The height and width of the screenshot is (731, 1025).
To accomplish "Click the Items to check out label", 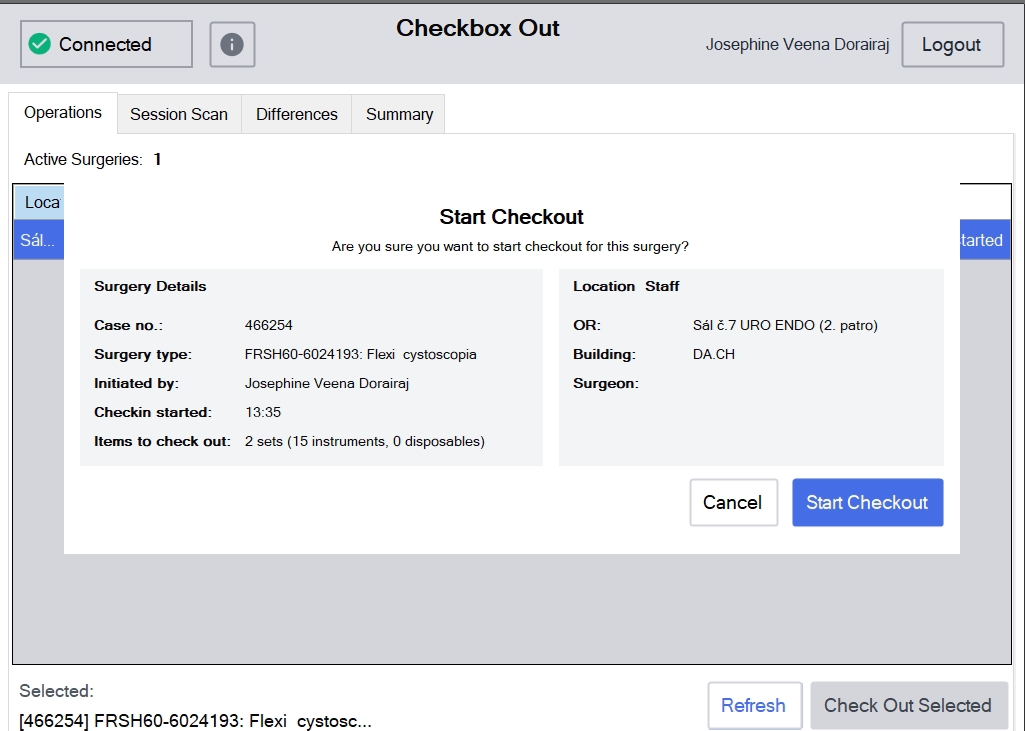I will coord(162,441).
